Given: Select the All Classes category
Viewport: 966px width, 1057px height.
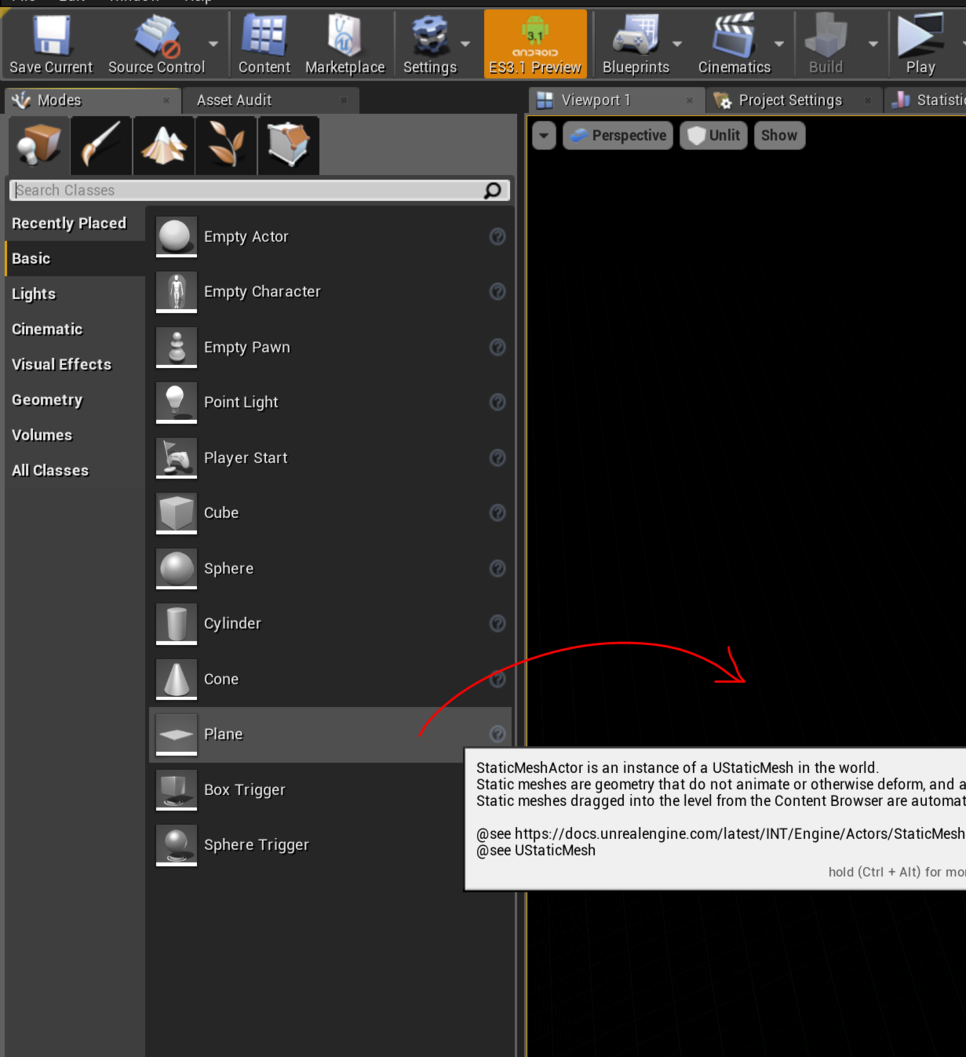Looking at the screenshot, I should click(x=75, y=471).
